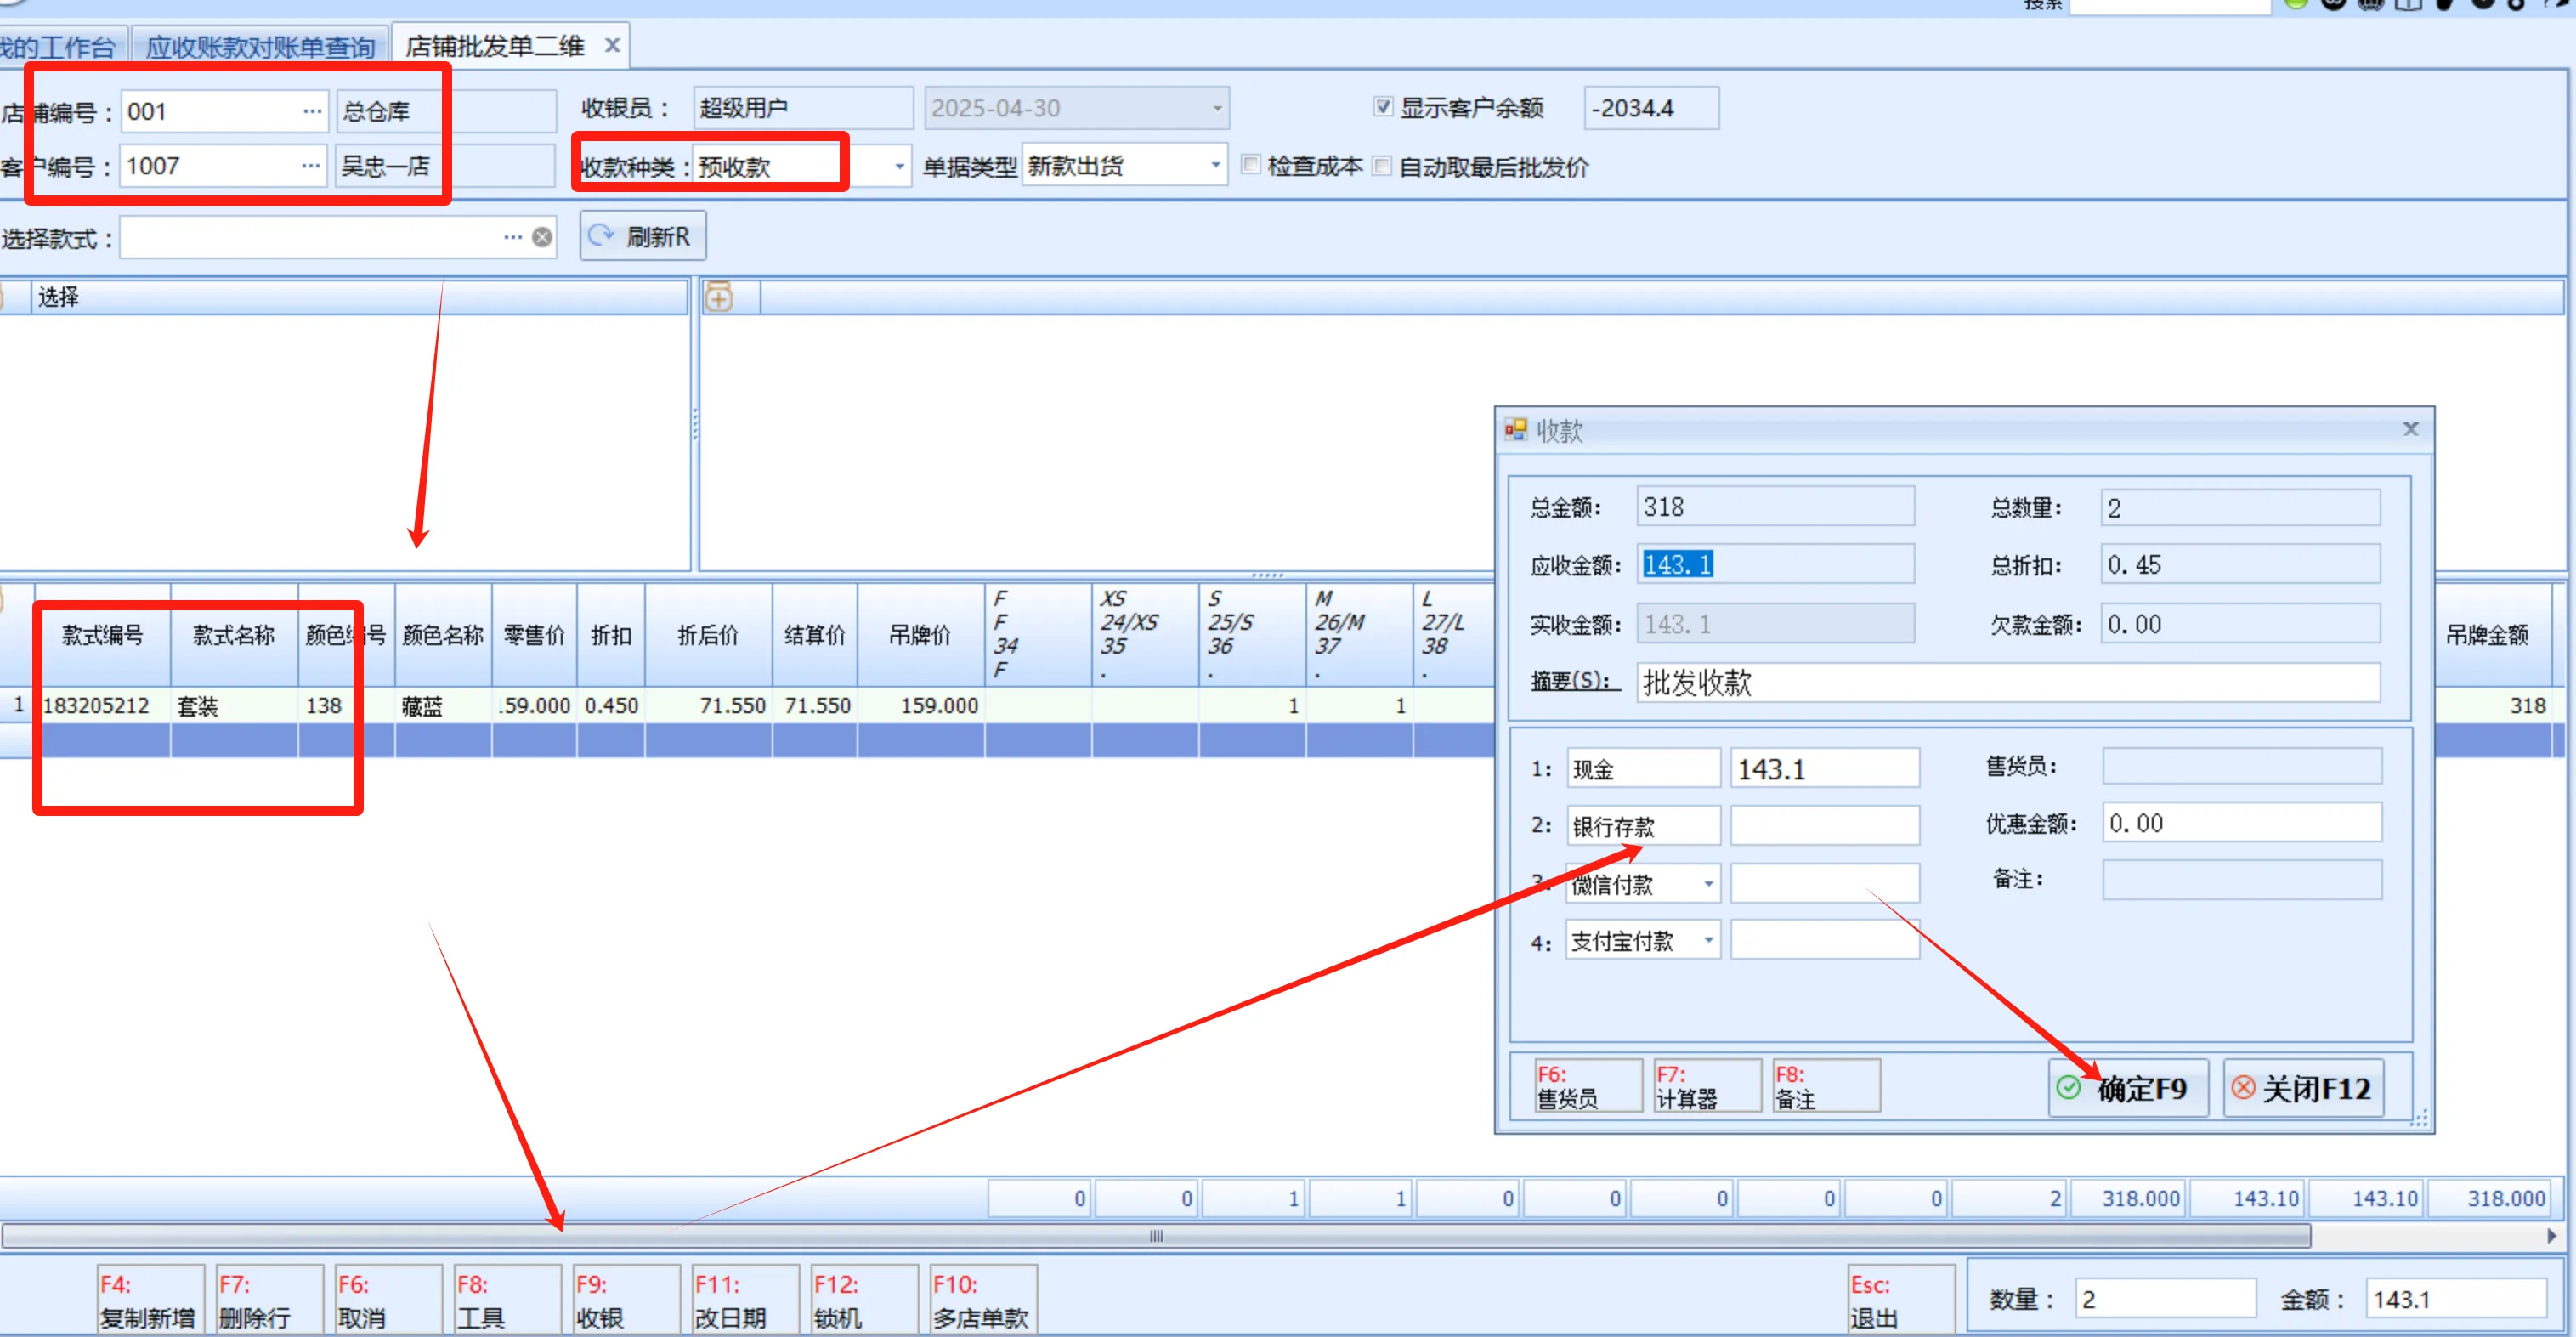Click the 银行存款 amount input field

(x=1824, y=826)
